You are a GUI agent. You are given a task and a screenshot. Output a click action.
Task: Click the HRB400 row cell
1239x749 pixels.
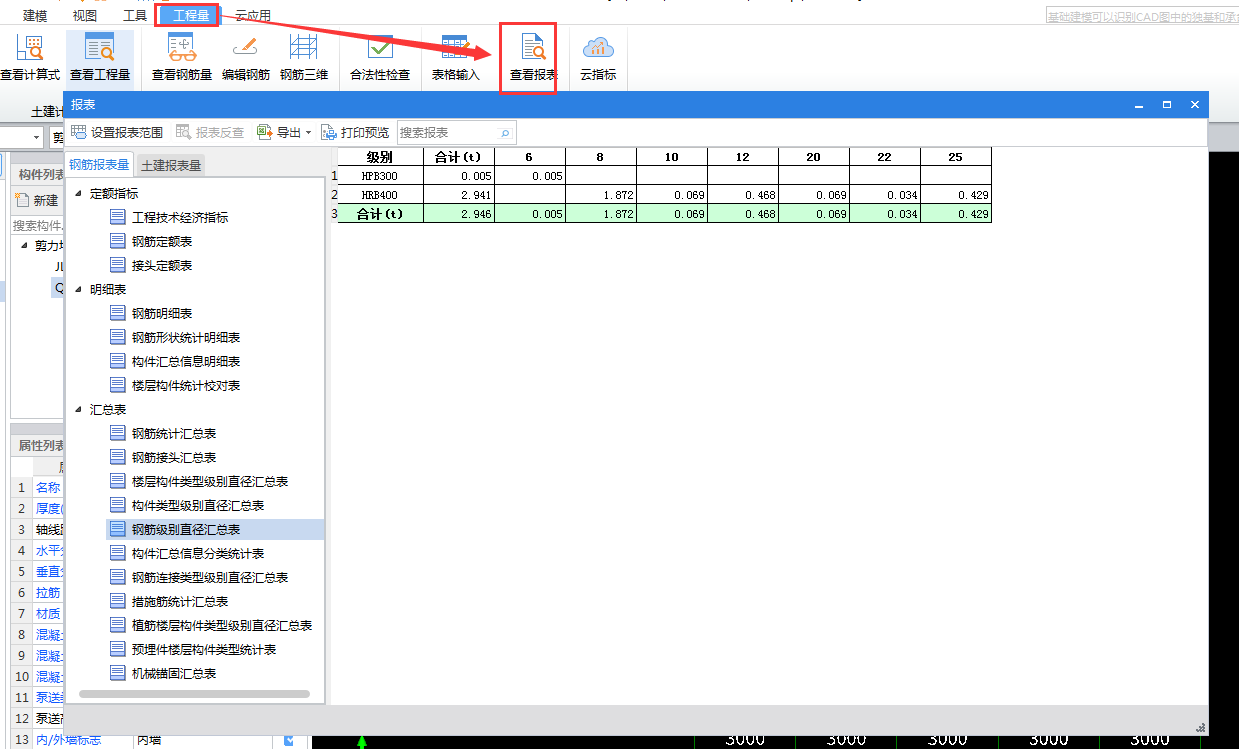380,194
